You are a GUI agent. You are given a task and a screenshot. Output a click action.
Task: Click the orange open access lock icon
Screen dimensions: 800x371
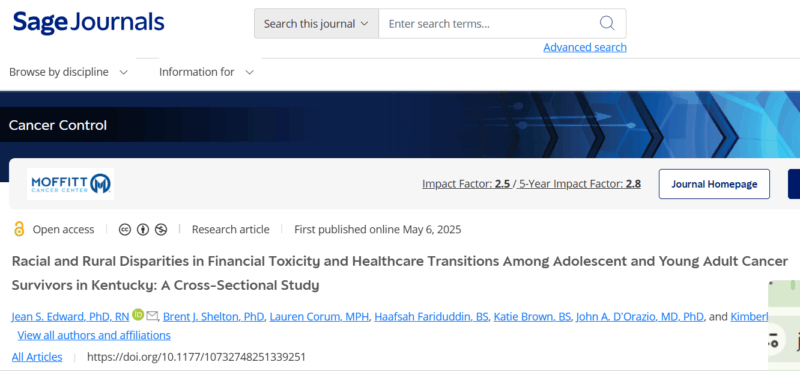[19, 229]
